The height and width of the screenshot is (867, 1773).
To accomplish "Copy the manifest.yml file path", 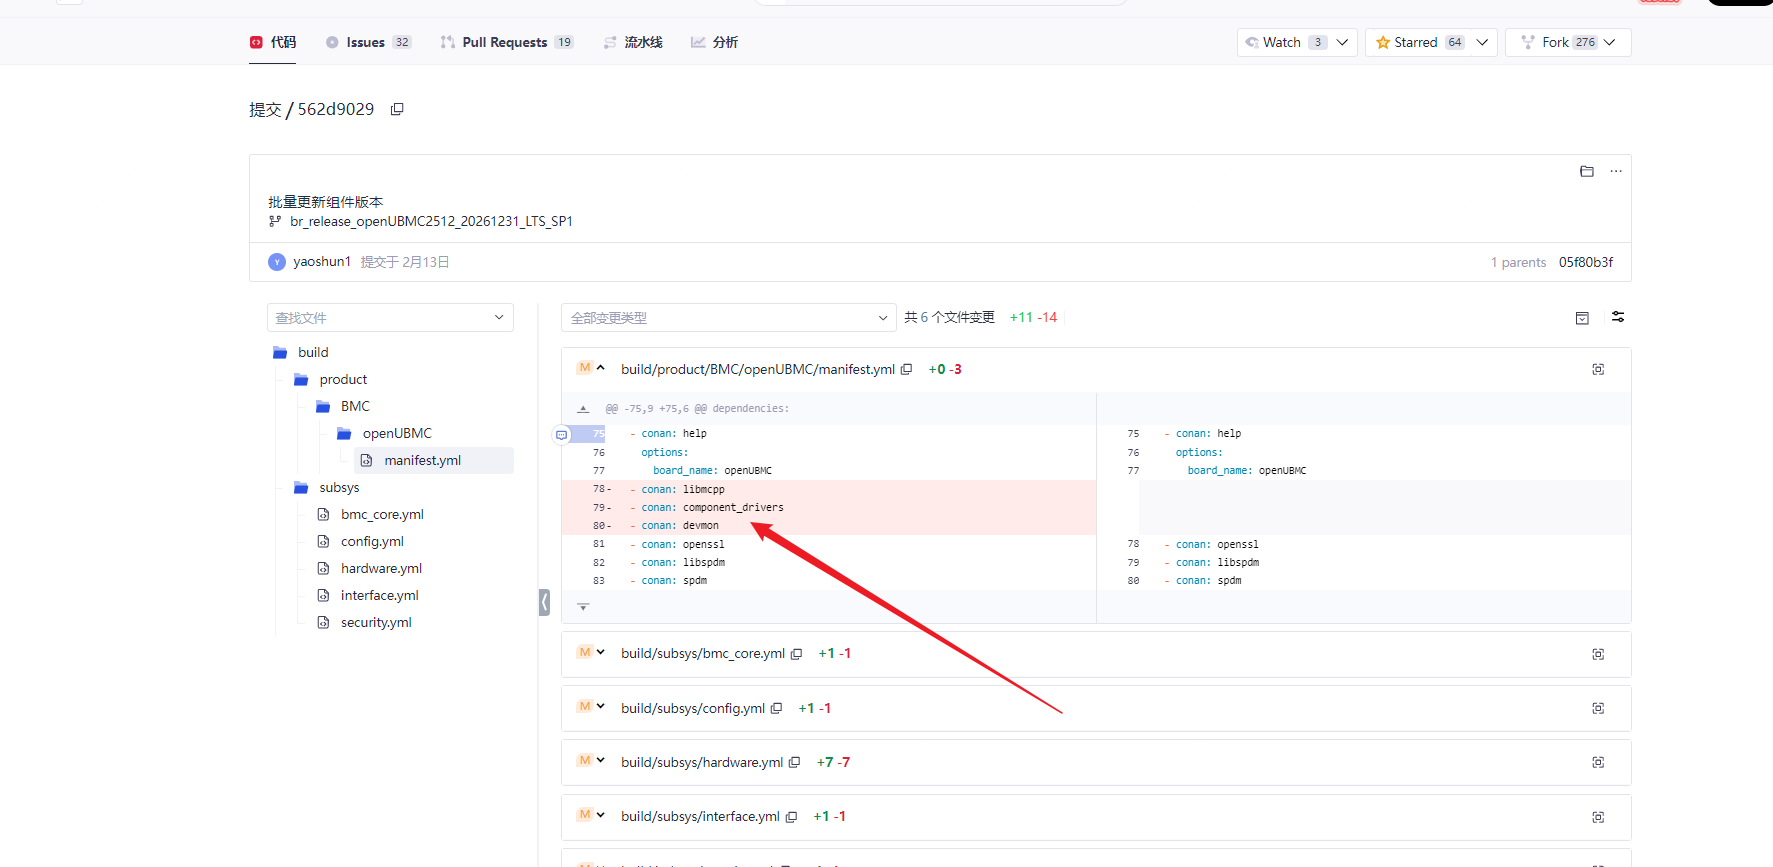I will [x=906, y=369].
